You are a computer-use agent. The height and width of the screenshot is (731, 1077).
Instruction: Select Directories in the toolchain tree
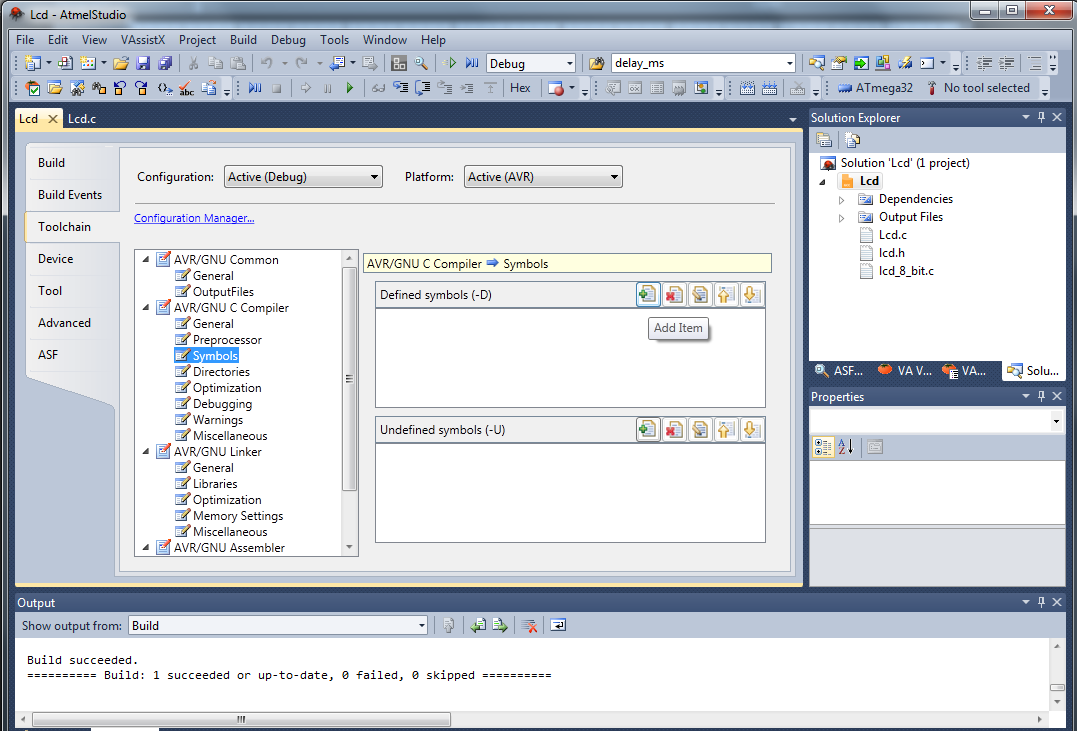pos(221,372)
